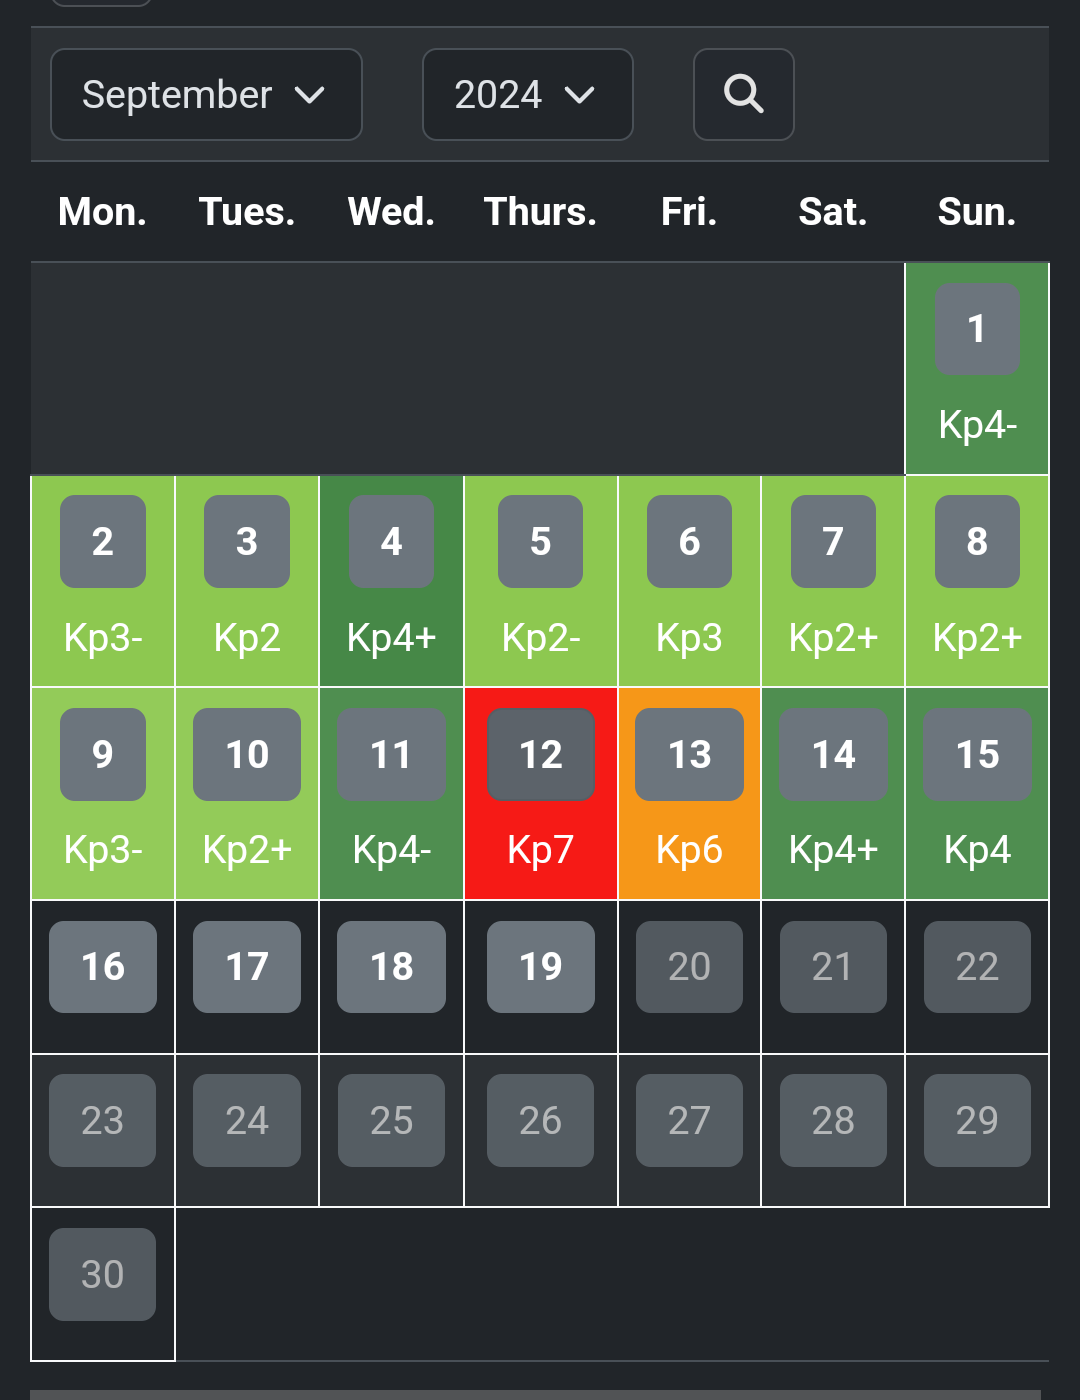1080x1400 pixels.
Task: Click the greyed-out day 20
Action: click(689, 967)
